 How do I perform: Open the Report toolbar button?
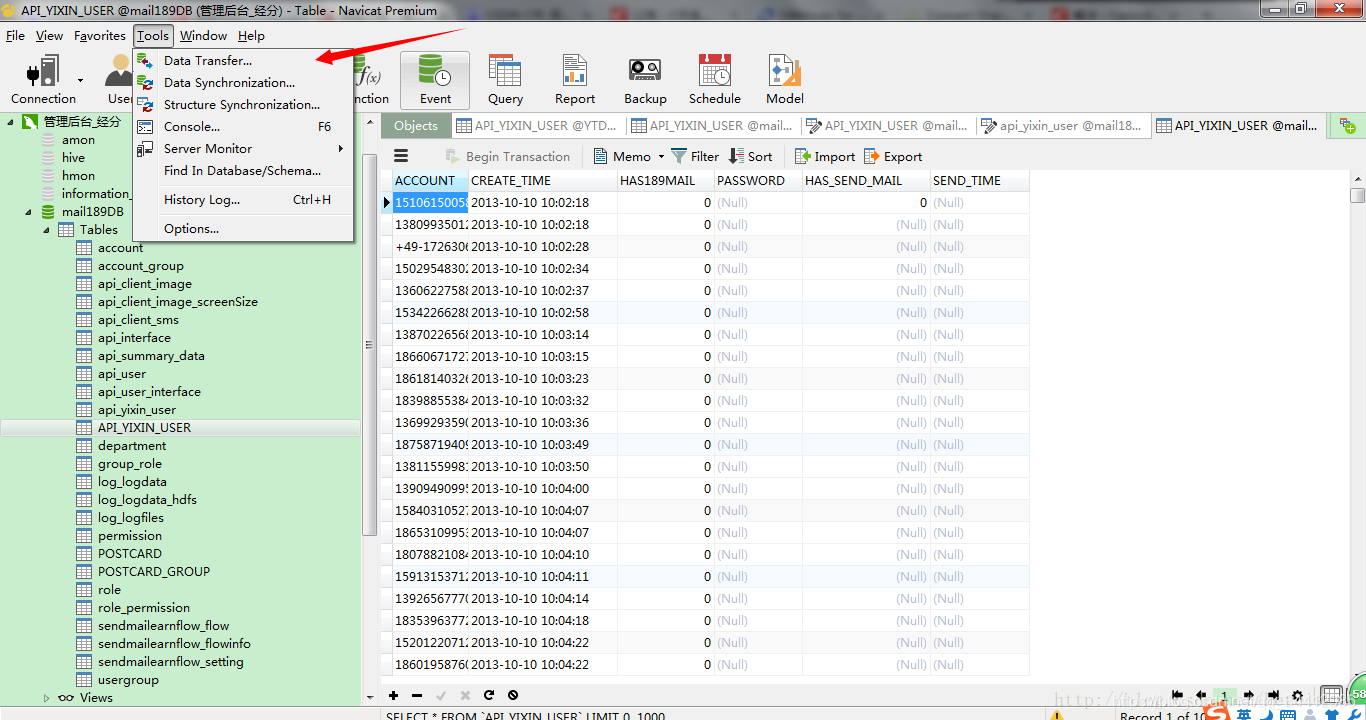click(575, 80)
